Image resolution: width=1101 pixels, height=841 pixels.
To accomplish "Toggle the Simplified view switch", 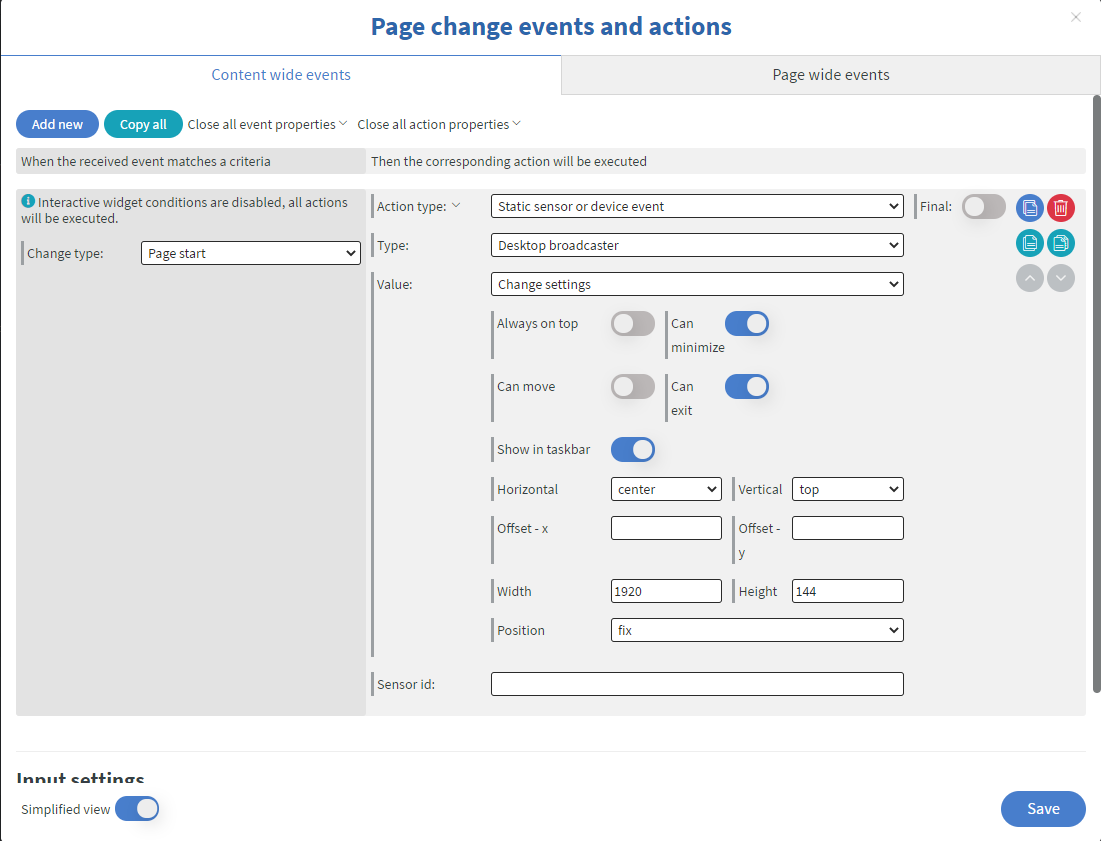I will click(137, 809).
